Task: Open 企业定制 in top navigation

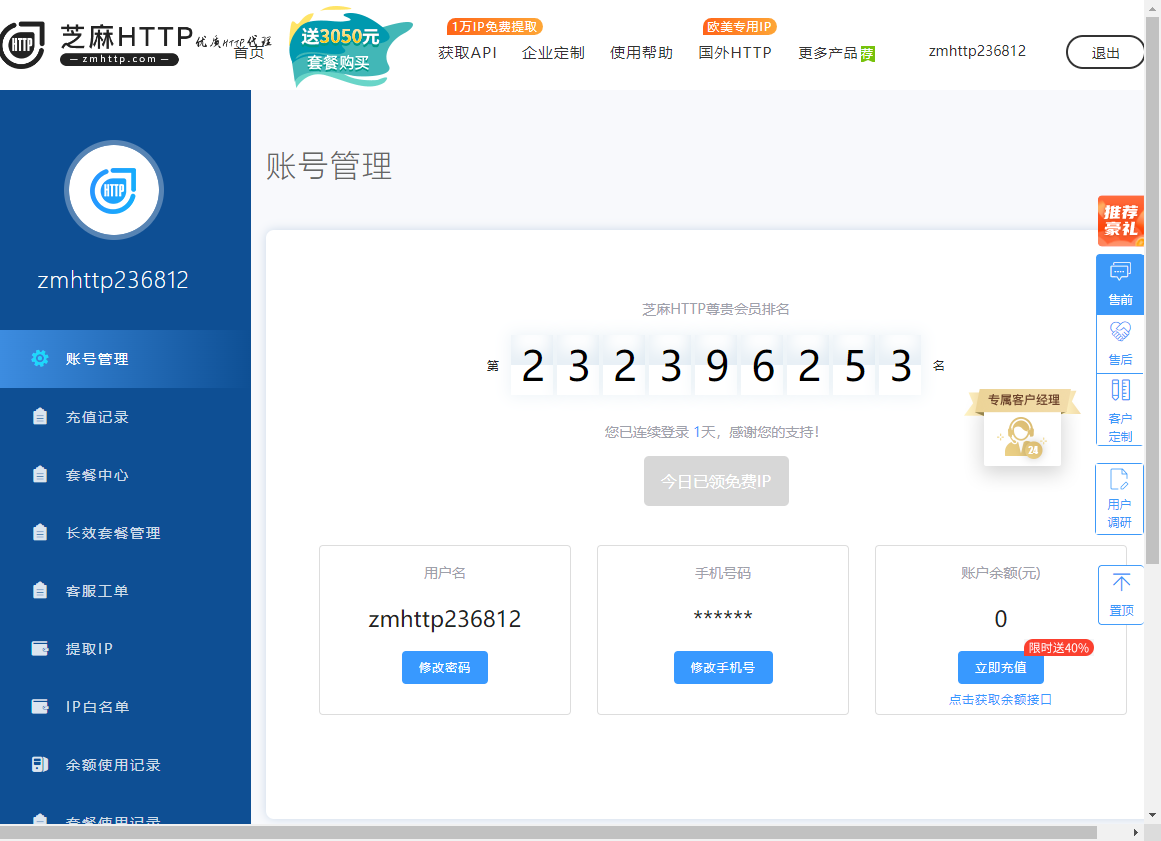Action: (553, 53)
